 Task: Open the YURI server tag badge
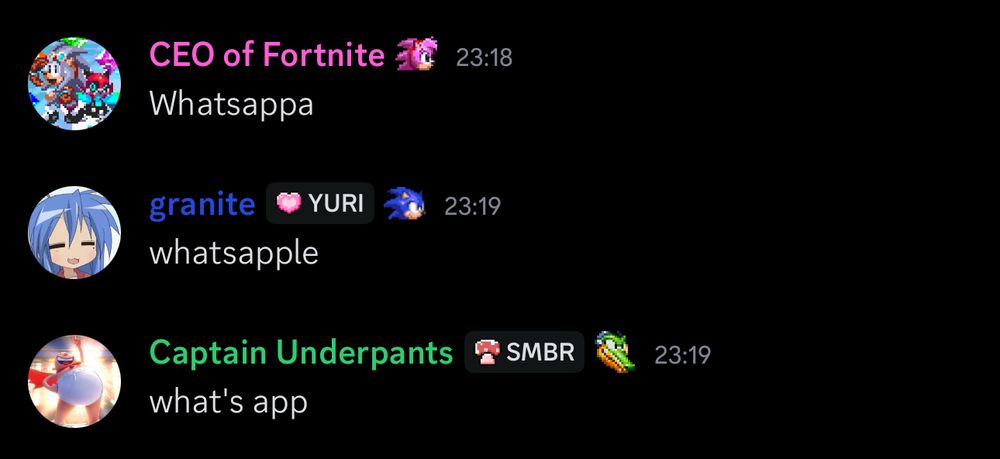(320, 203)
